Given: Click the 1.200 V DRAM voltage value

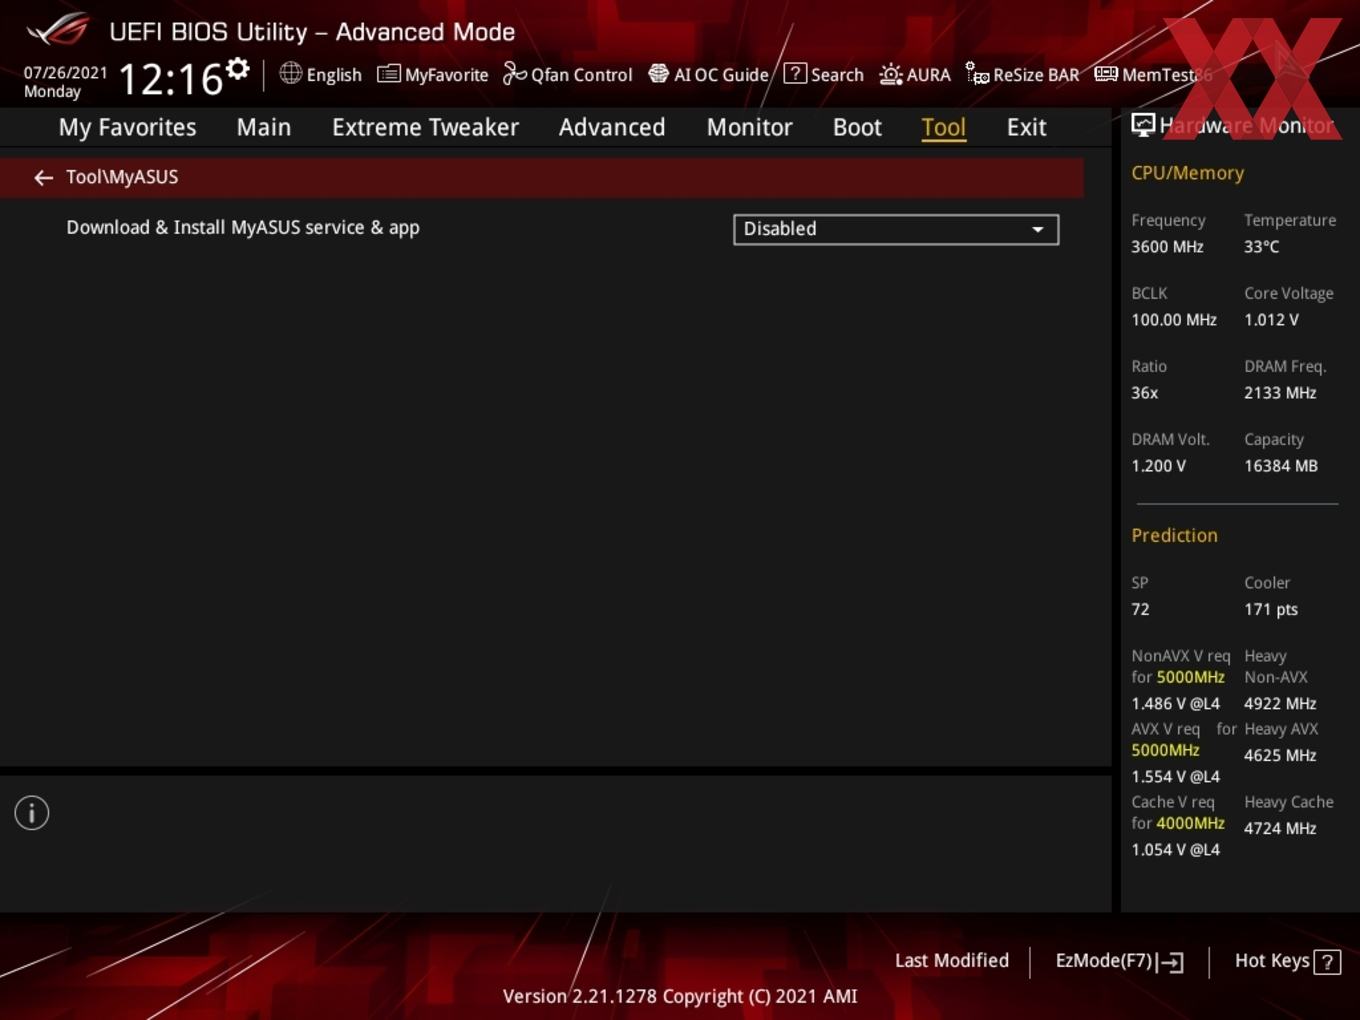Looking at the screenshot, I should click(x=1158, y=466).
